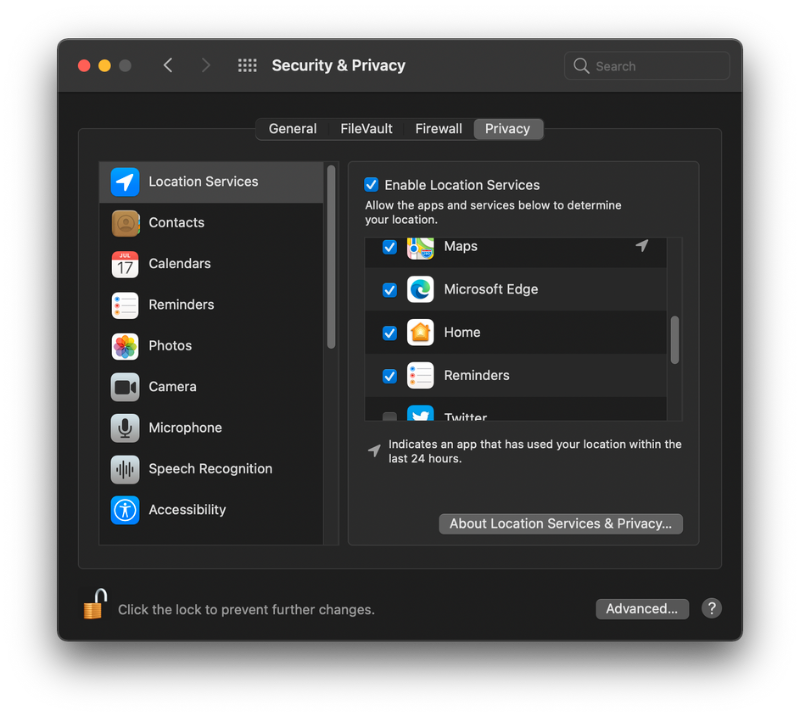Click the Photos privacy icon

point(124,345)
